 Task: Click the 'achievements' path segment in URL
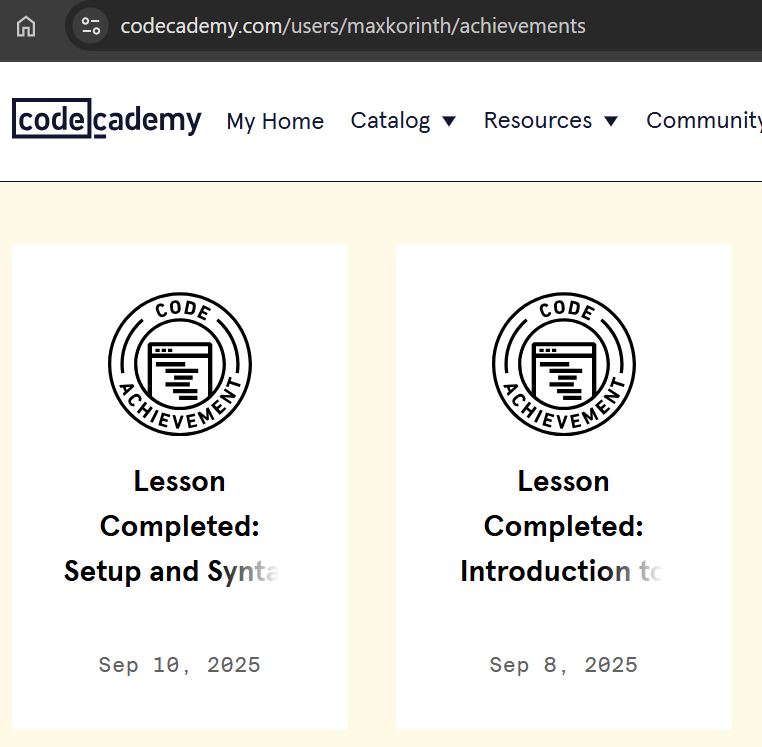522,26
